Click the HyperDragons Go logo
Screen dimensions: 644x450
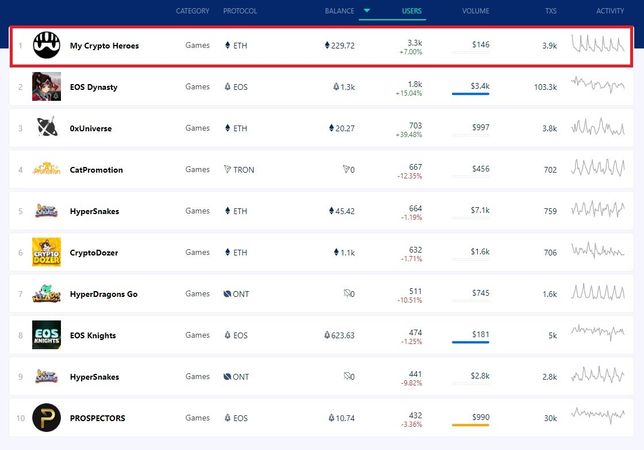46,294
